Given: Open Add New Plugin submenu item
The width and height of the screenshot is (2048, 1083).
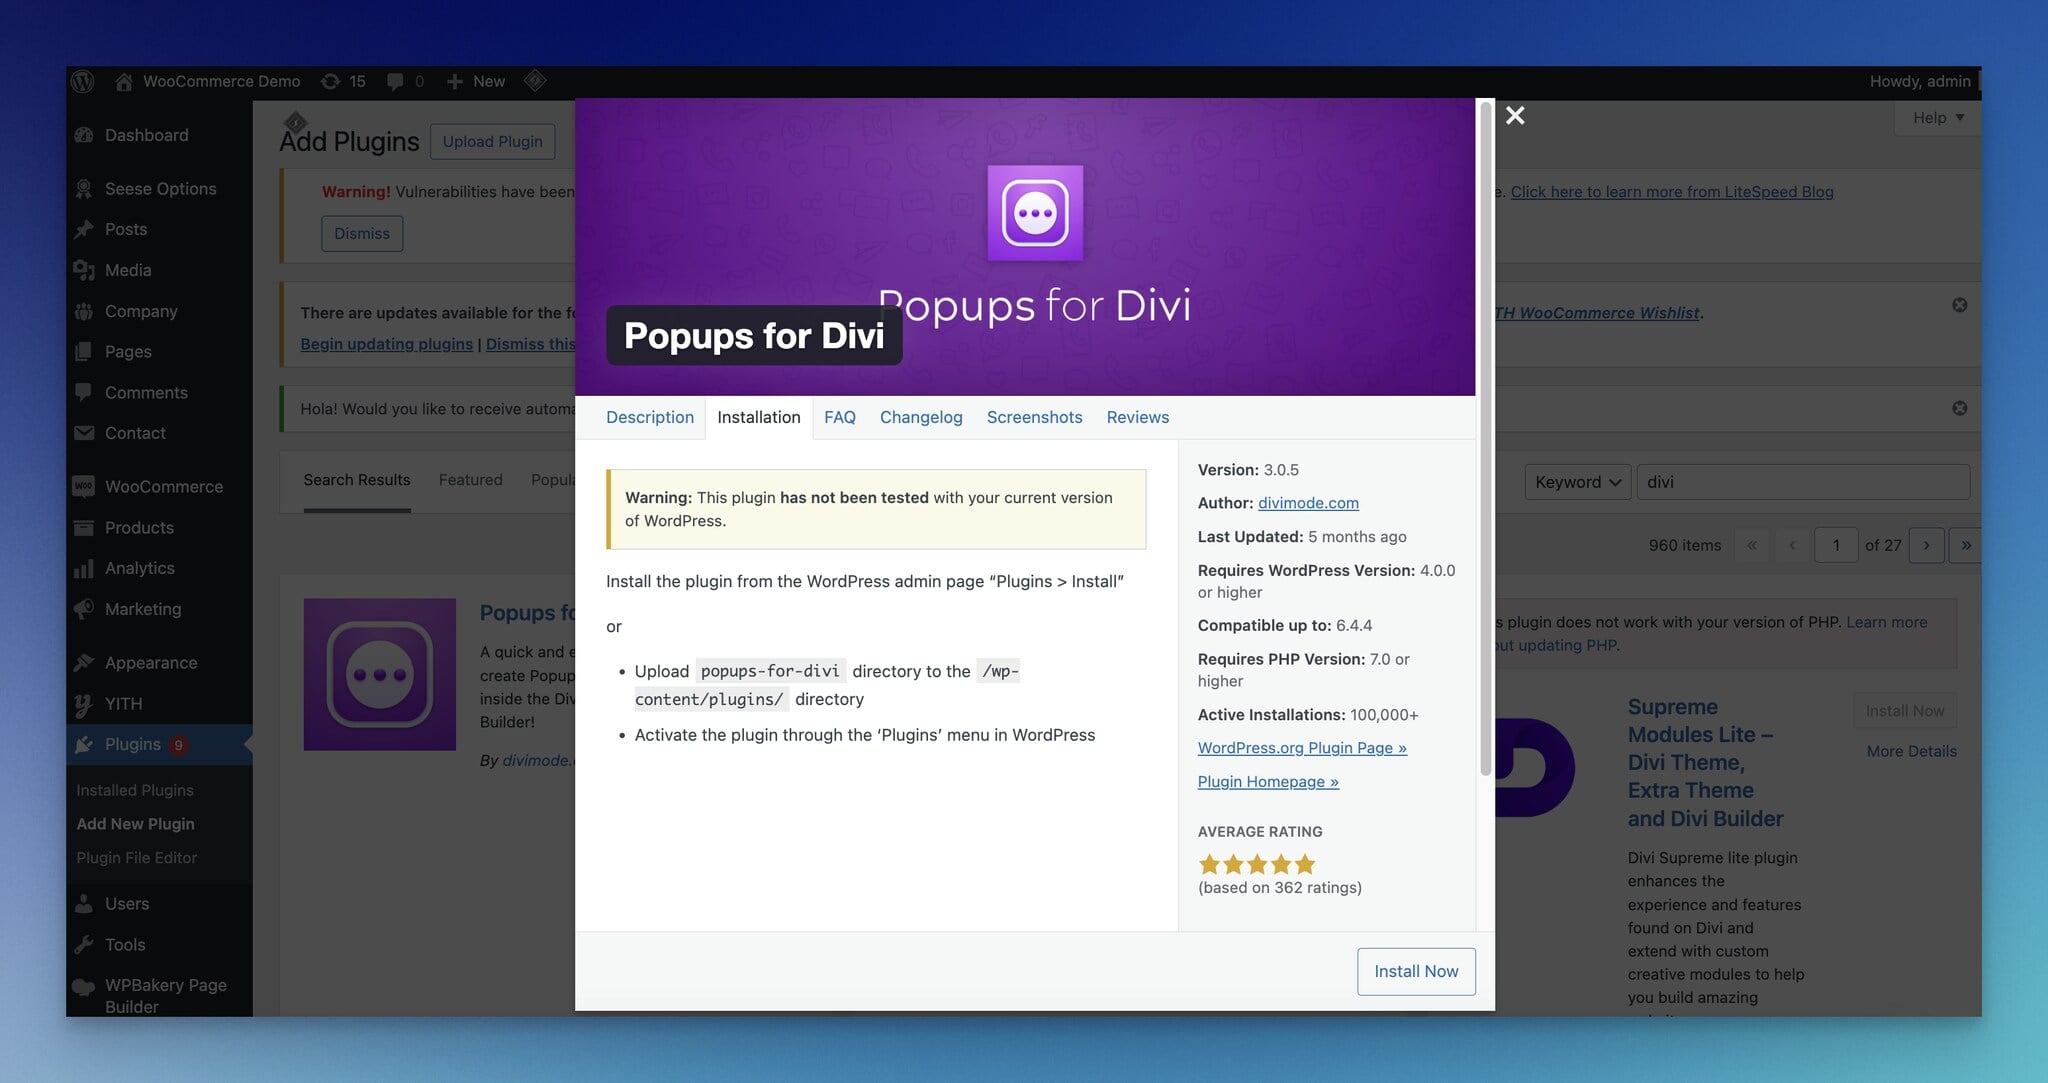Looking at the screenshot, I should pos(135,824).
